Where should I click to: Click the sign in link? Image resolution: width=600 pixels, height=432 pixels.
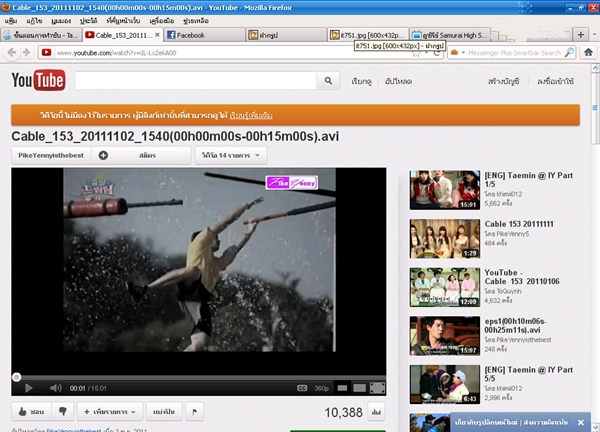[x=555, y=81]
